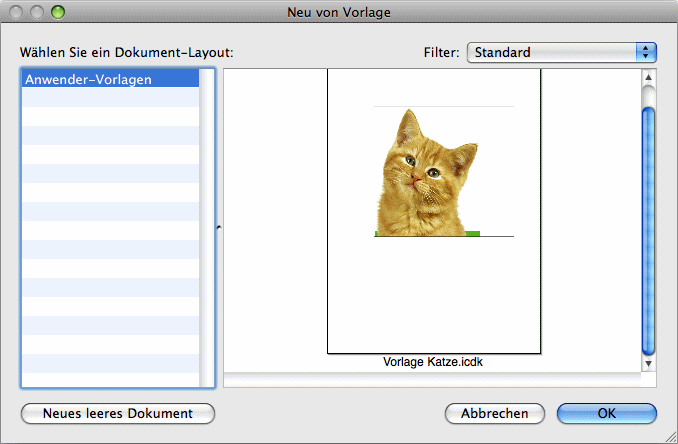Image resolution: width=678 pixels, height=444 pixels.
Task: Open the Filter dropdown showing Standard
Action: click(560, 52)
